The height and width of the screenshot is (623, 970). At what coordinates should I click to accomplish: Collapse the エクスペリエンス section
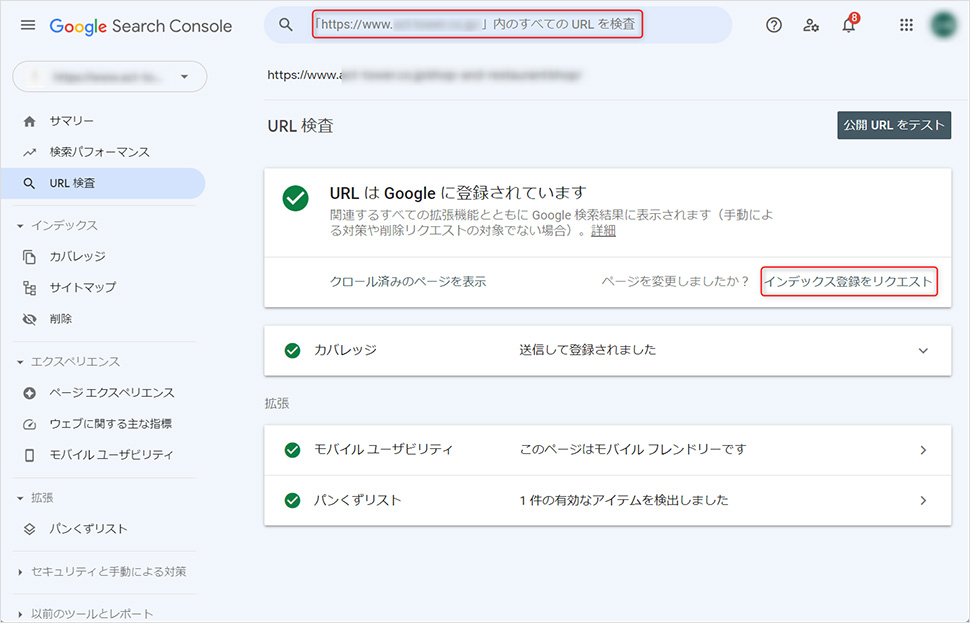68,362
